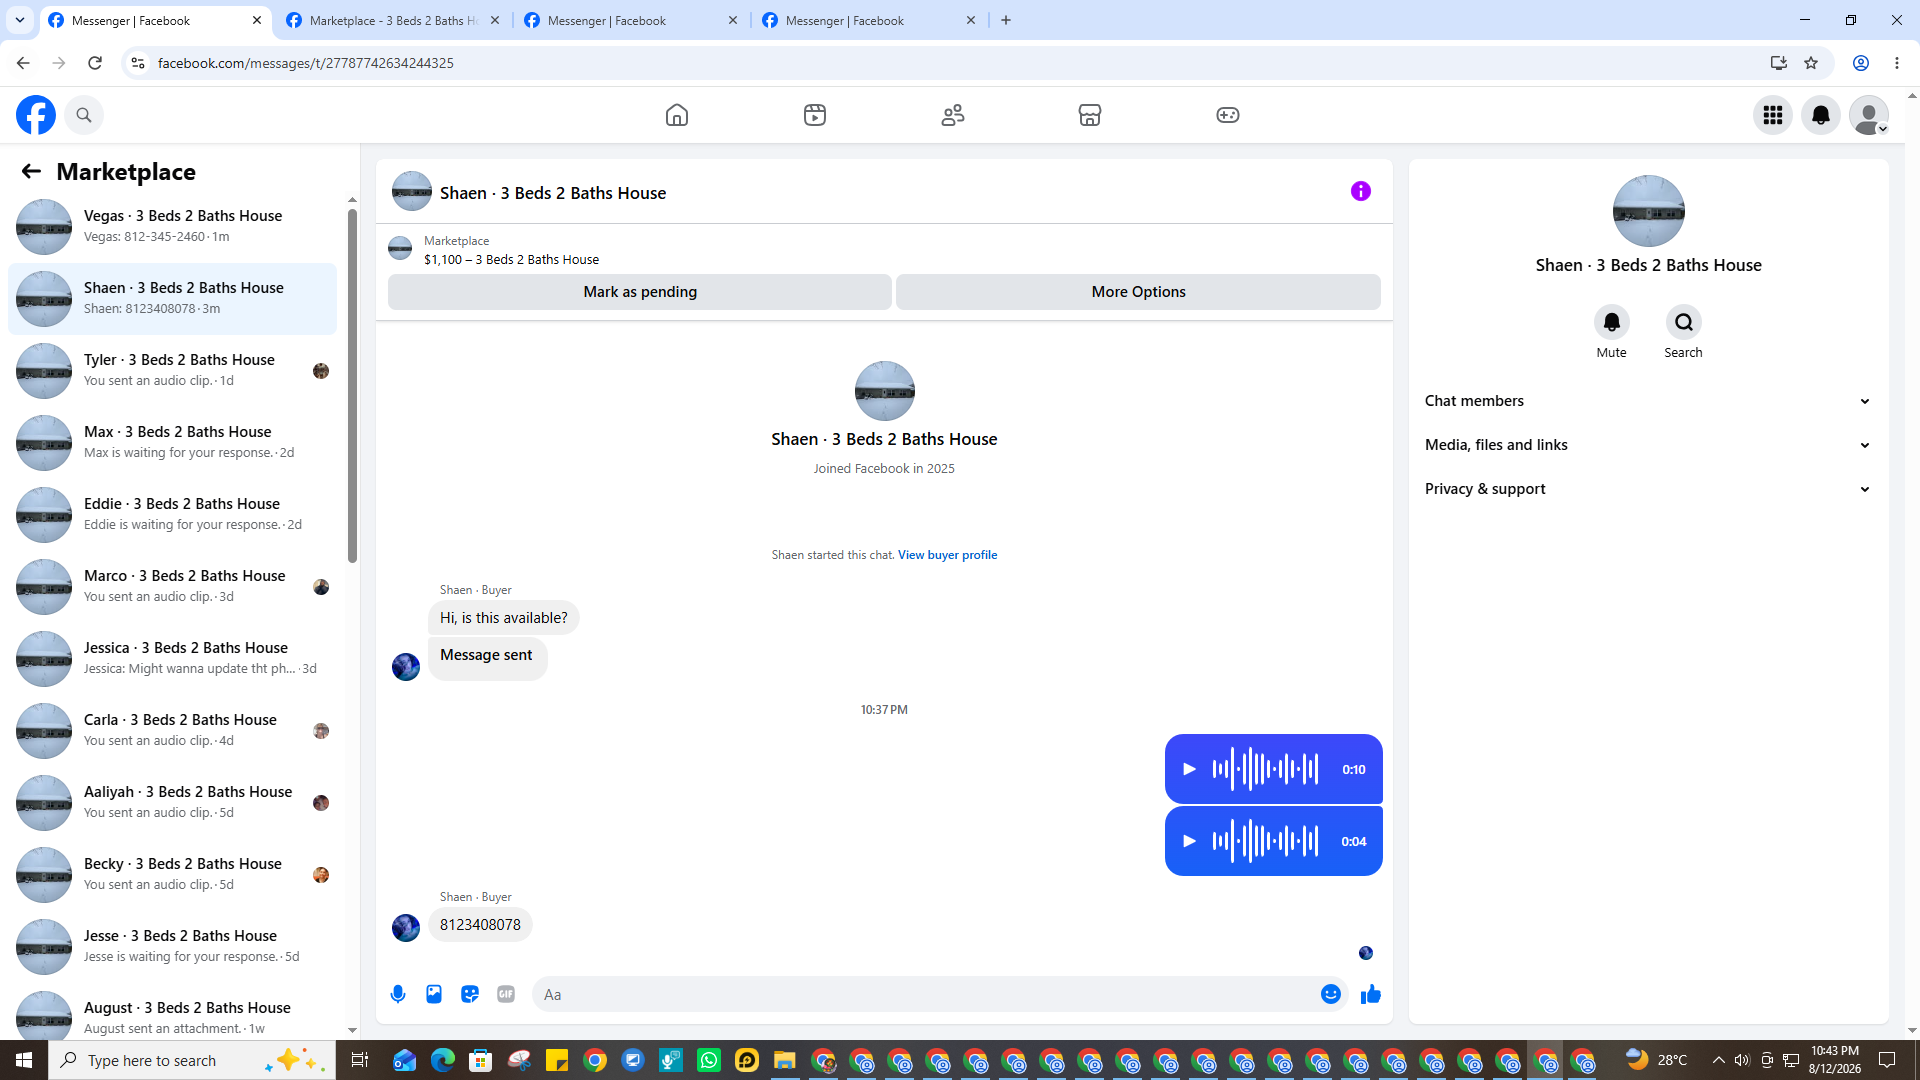The width and height of the screenshot is (1920, 1080).
Task: Record a voice clip with microphone icon
Action: [398, 994]
